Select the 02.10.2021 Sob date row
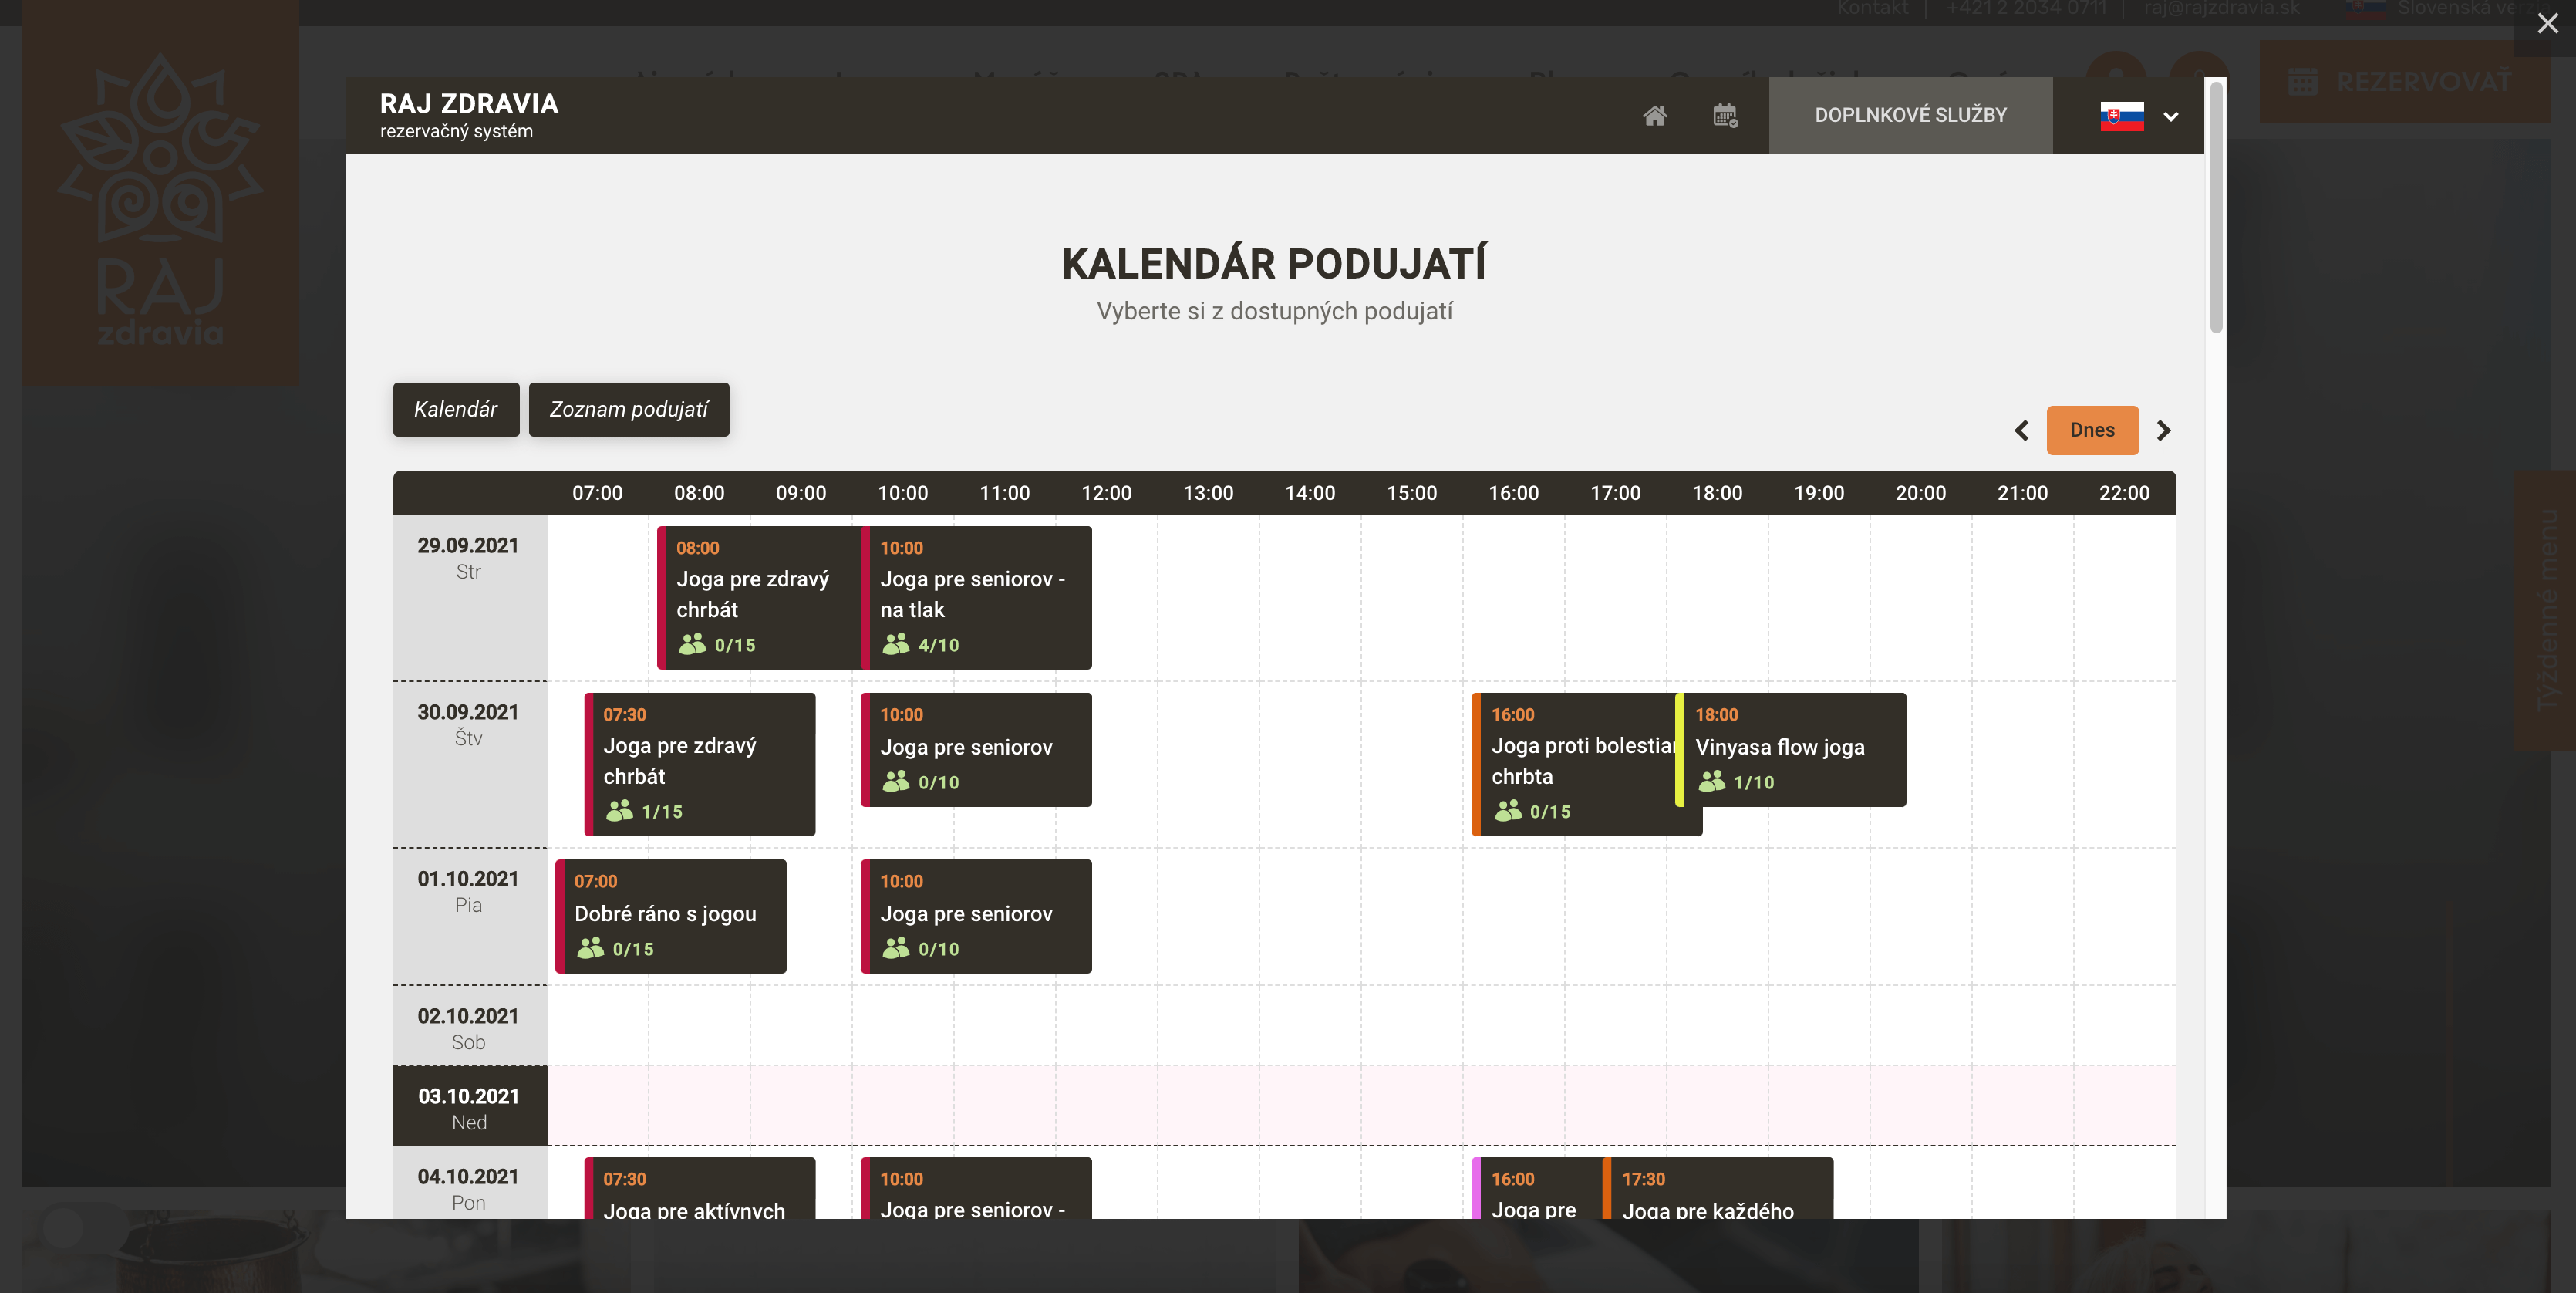 [x=469, y=1026]
